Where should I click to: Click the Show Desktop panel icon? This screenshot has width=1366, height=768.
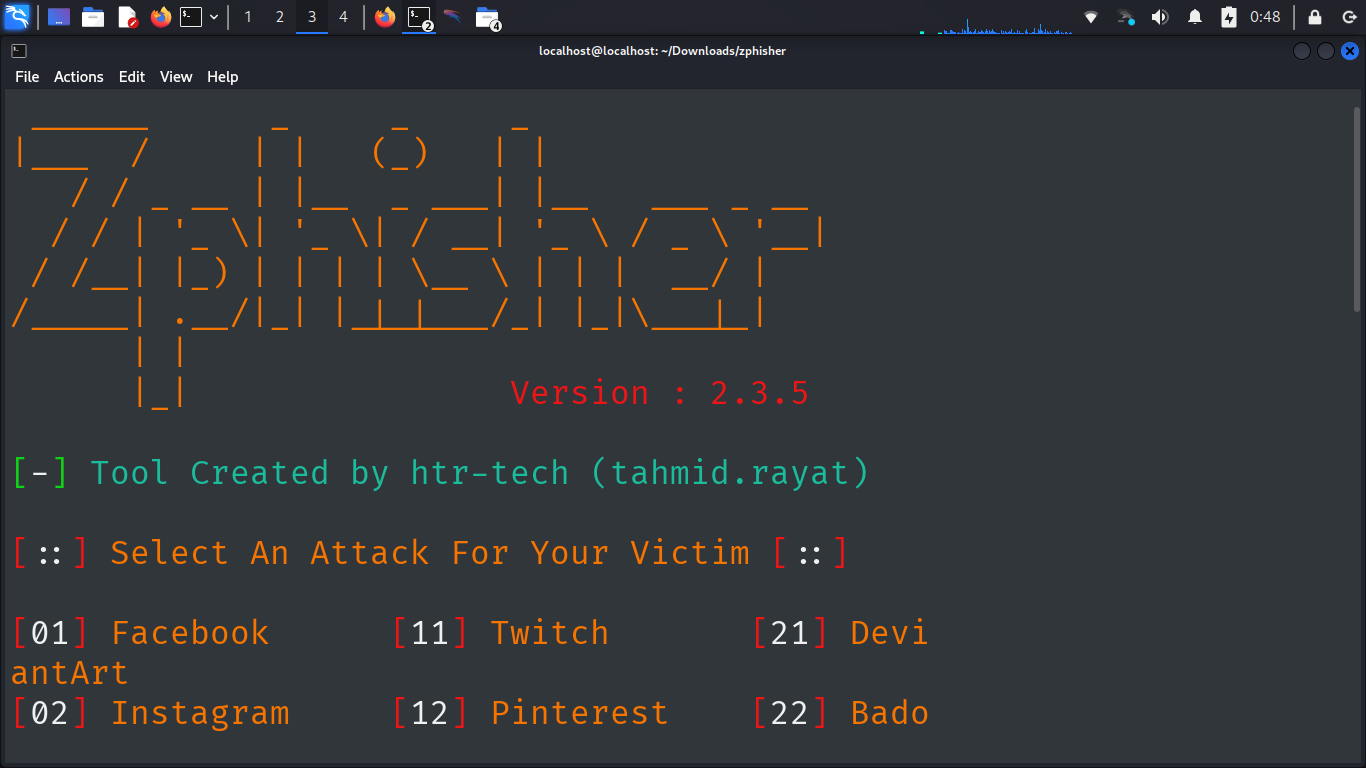click(59, 17)
